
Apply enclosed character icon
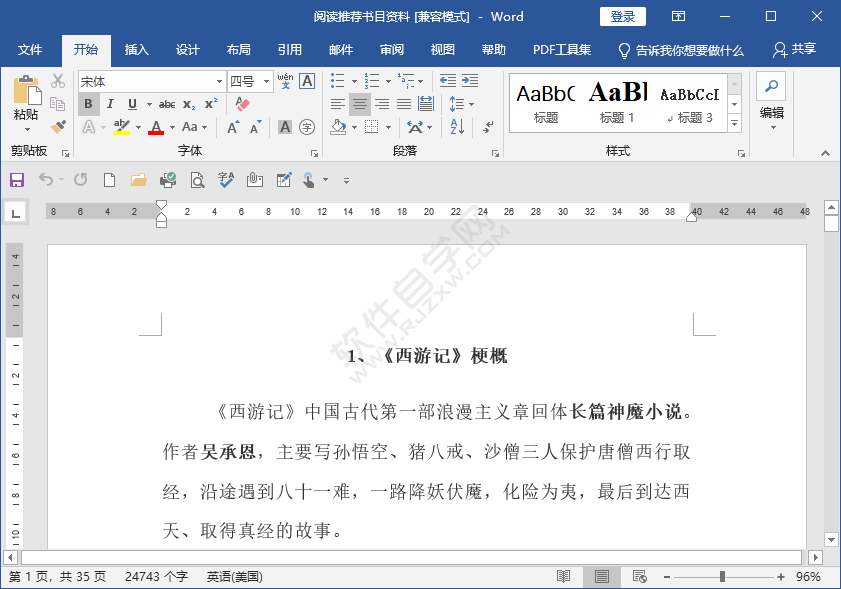[x=307, y=127]
